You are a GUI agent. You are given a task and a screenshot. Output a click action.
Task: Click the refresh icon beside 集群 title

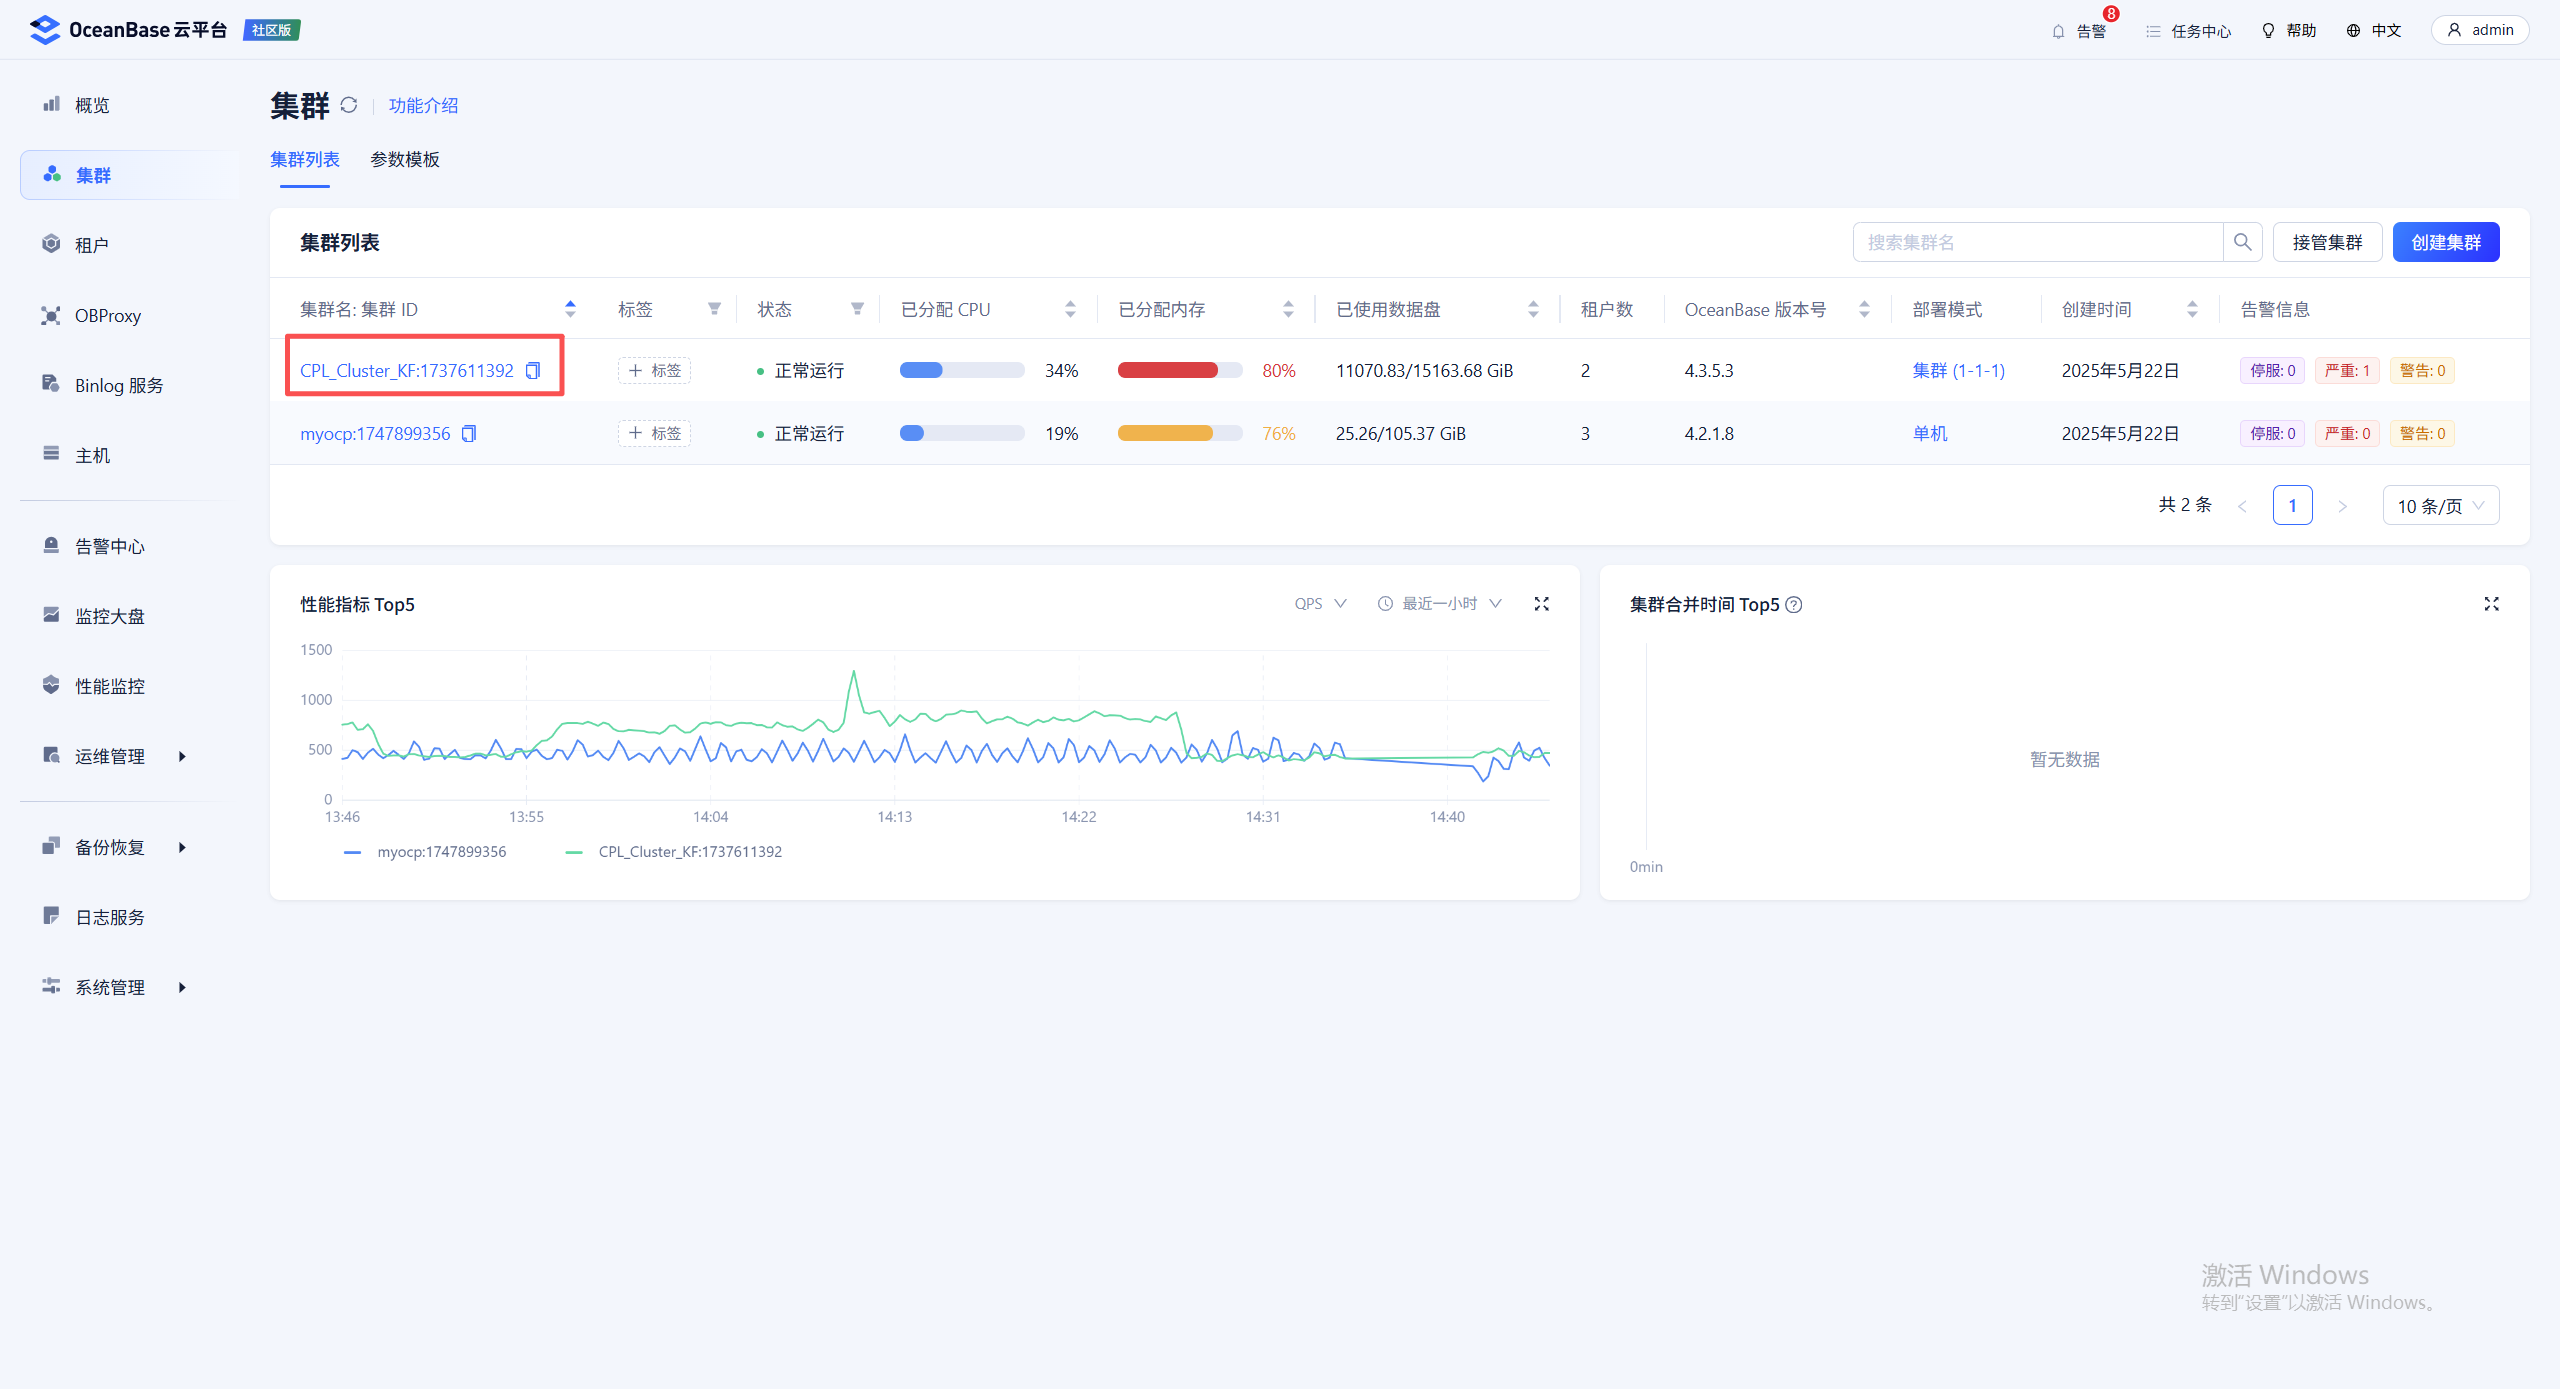[x=348, y=105]
